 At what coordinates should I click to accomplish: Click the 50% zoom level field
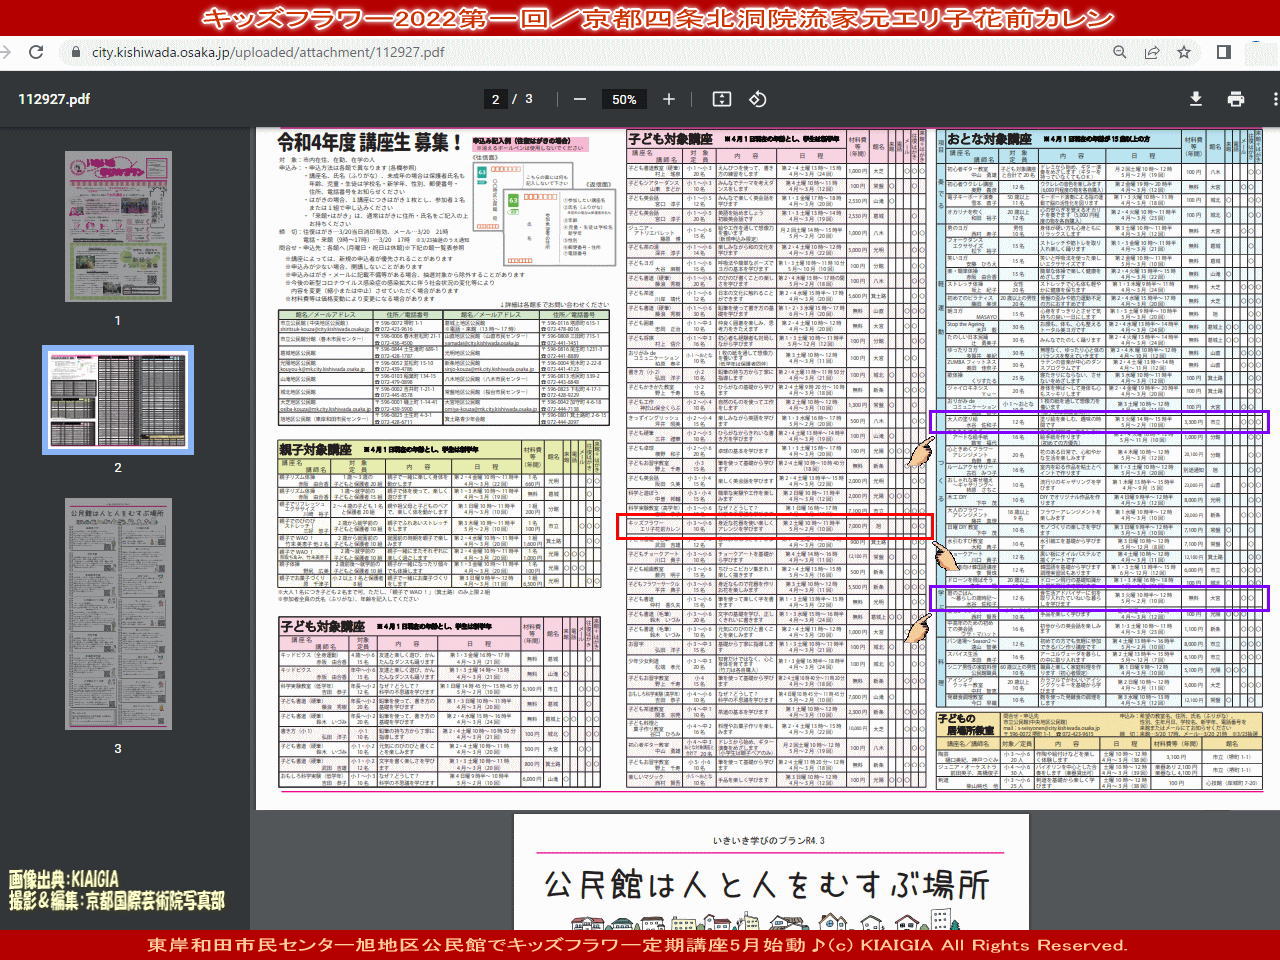(624, 99)
